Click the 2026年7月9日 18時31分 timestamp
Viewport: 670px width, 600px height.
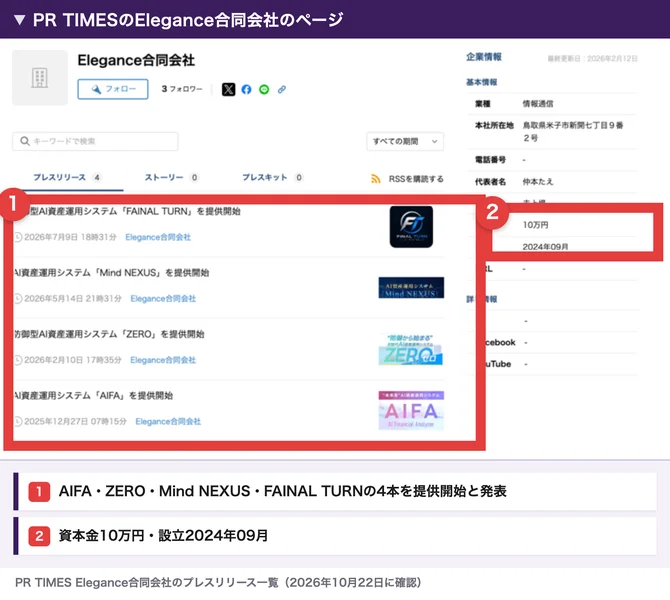(70, 237)
